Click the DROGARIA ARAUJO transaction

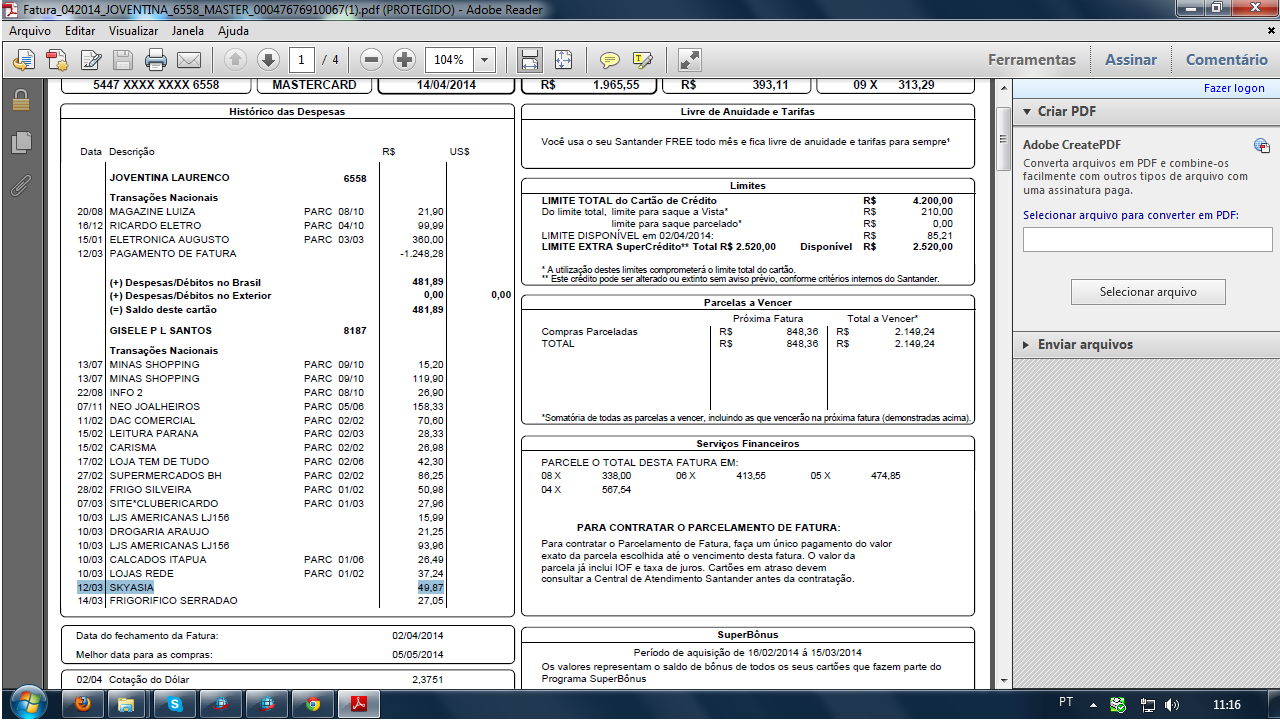pyautogui.click(x=159, y=531)
